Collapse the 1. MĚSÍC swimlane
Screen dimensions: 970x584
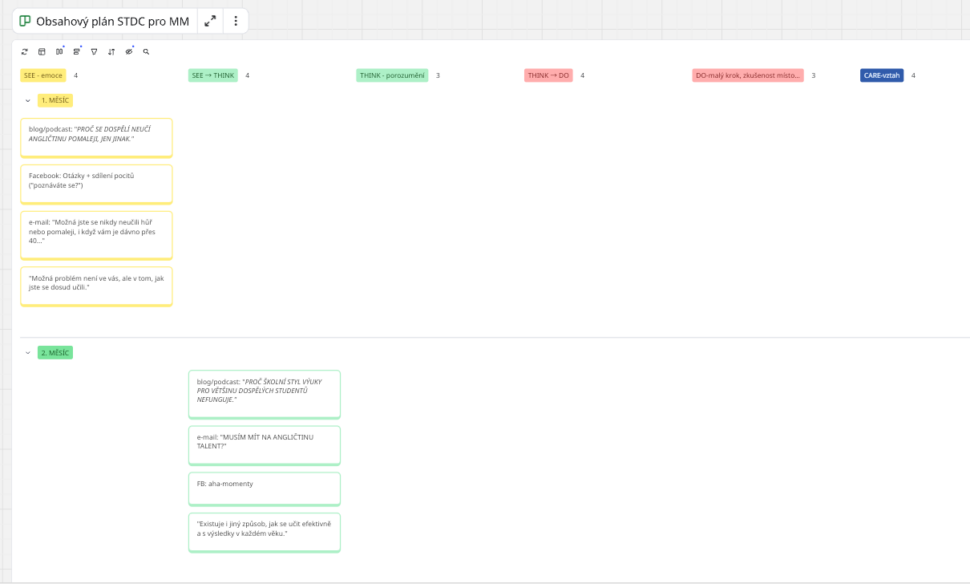click(x=27, y=100)
